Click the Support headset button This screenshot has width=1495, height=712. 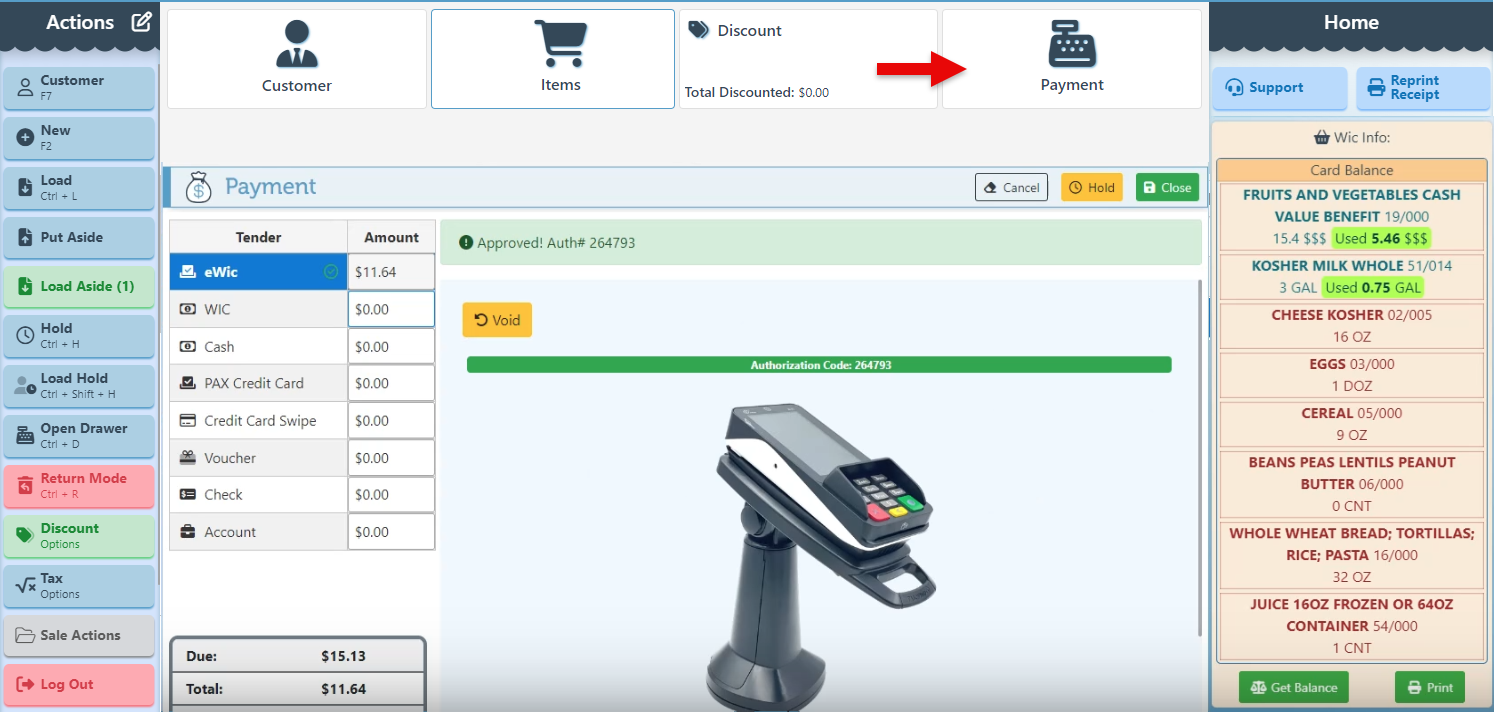click(x=1279, y=88)
